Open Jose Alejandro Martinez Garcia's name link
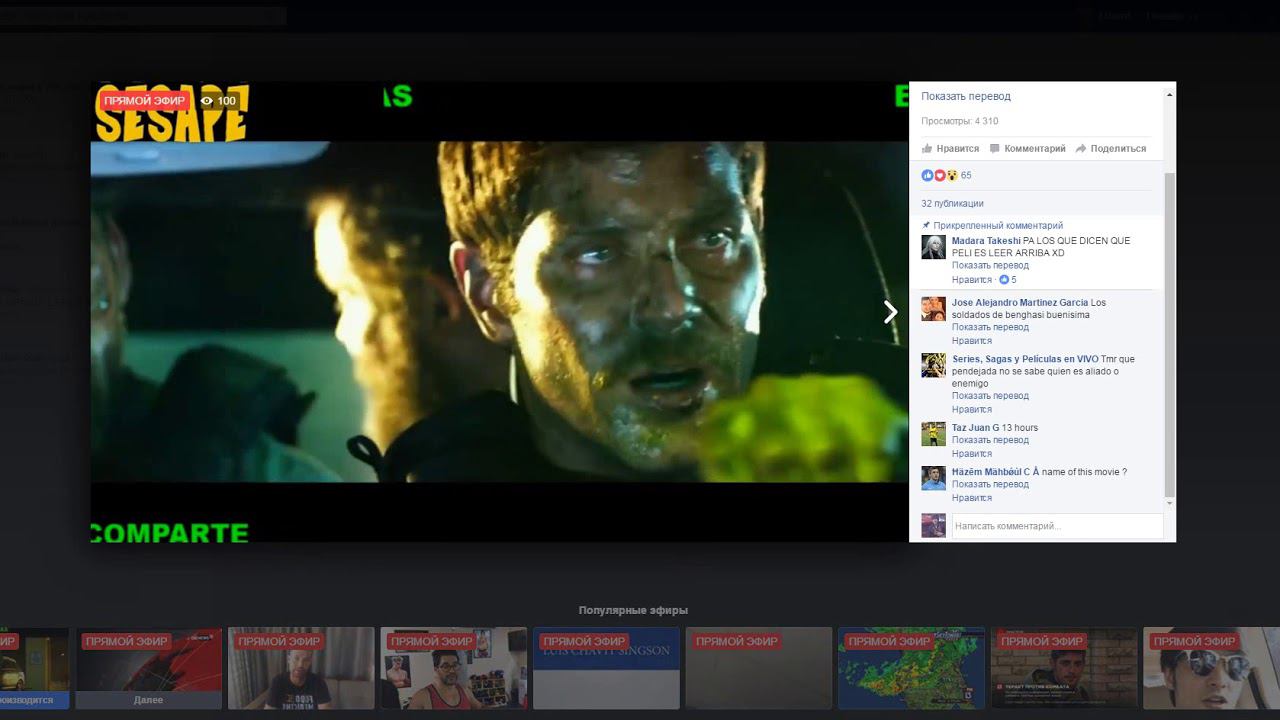The width and height of the screenshot is (1280, 720). (1020, 303)
